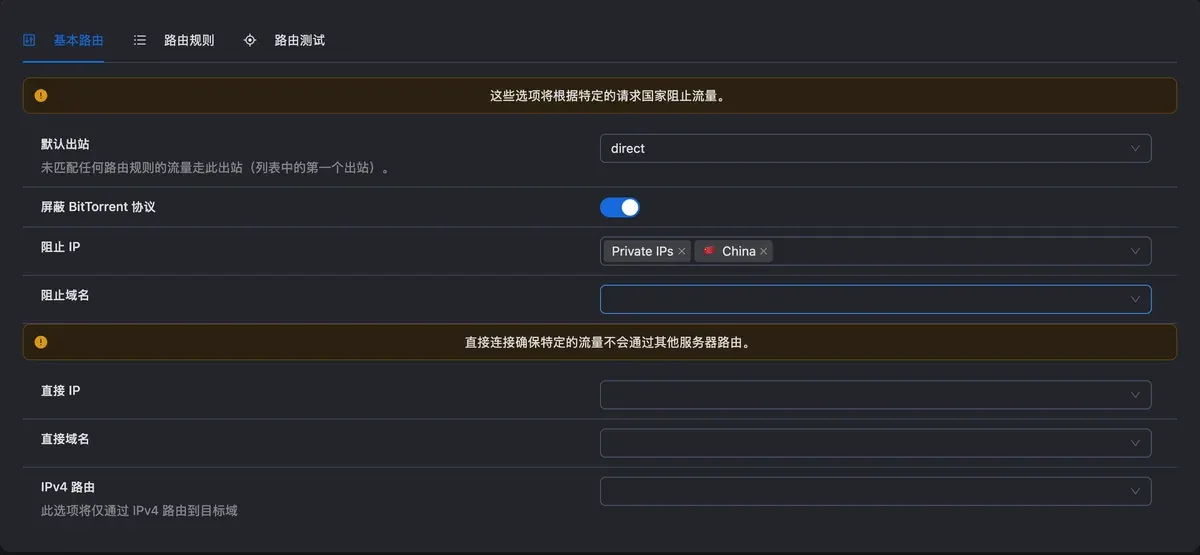This screenshot has width=1200, height=555.
Task: Click the 基本路由 tab icon
Action: [29, 41]
